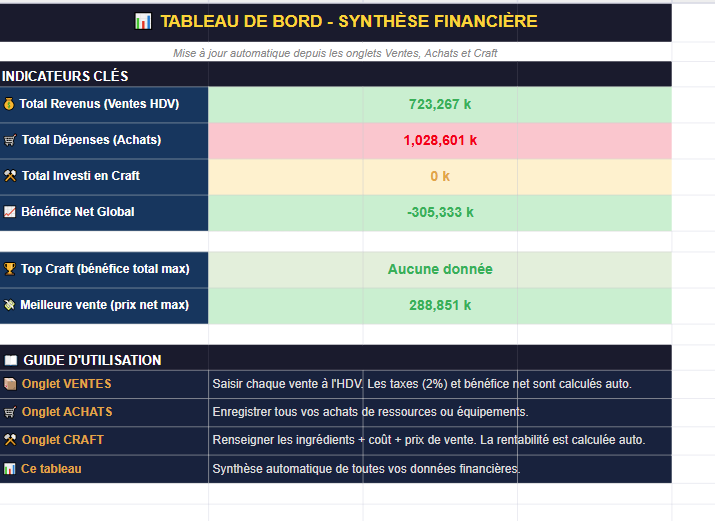
Task: Click the cart icon beside Onglet ACHATS
Action: 10,412
